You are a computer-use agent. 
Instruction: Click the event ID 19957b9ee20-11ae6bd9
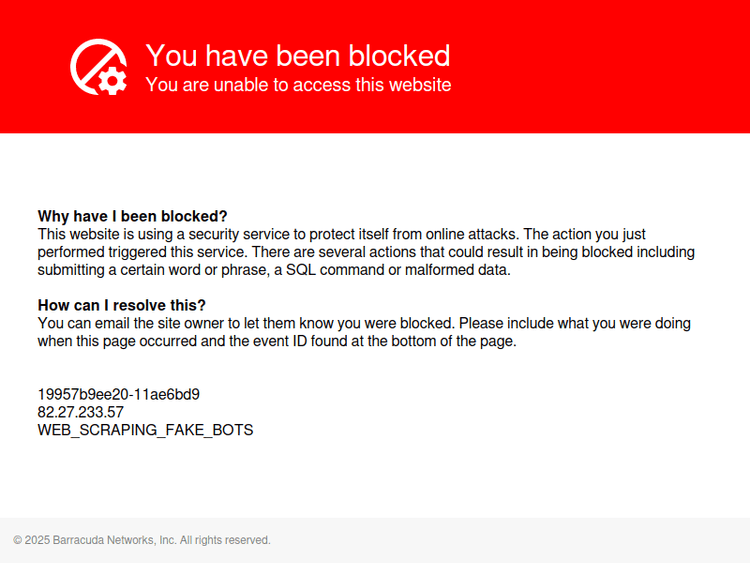click(126, 394)
